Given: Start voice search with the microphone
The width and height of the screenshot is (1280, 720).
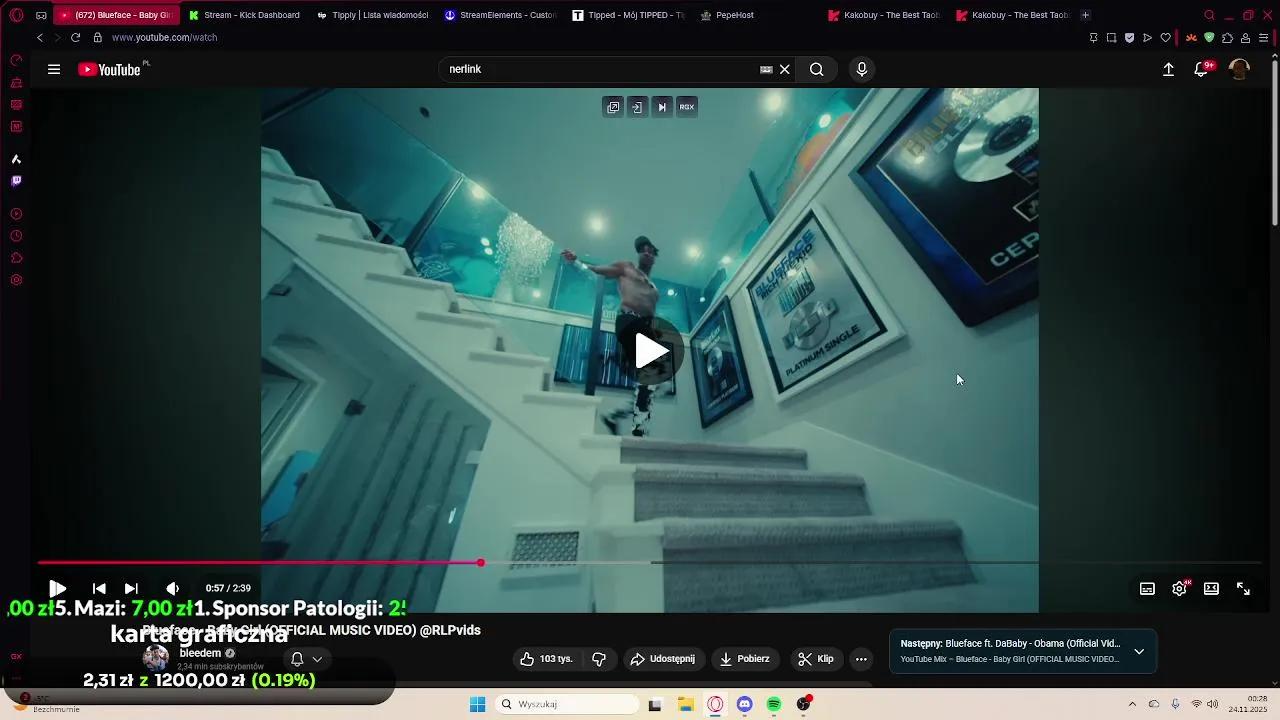Looking at the screenshot, I should (x=862, y=69).
